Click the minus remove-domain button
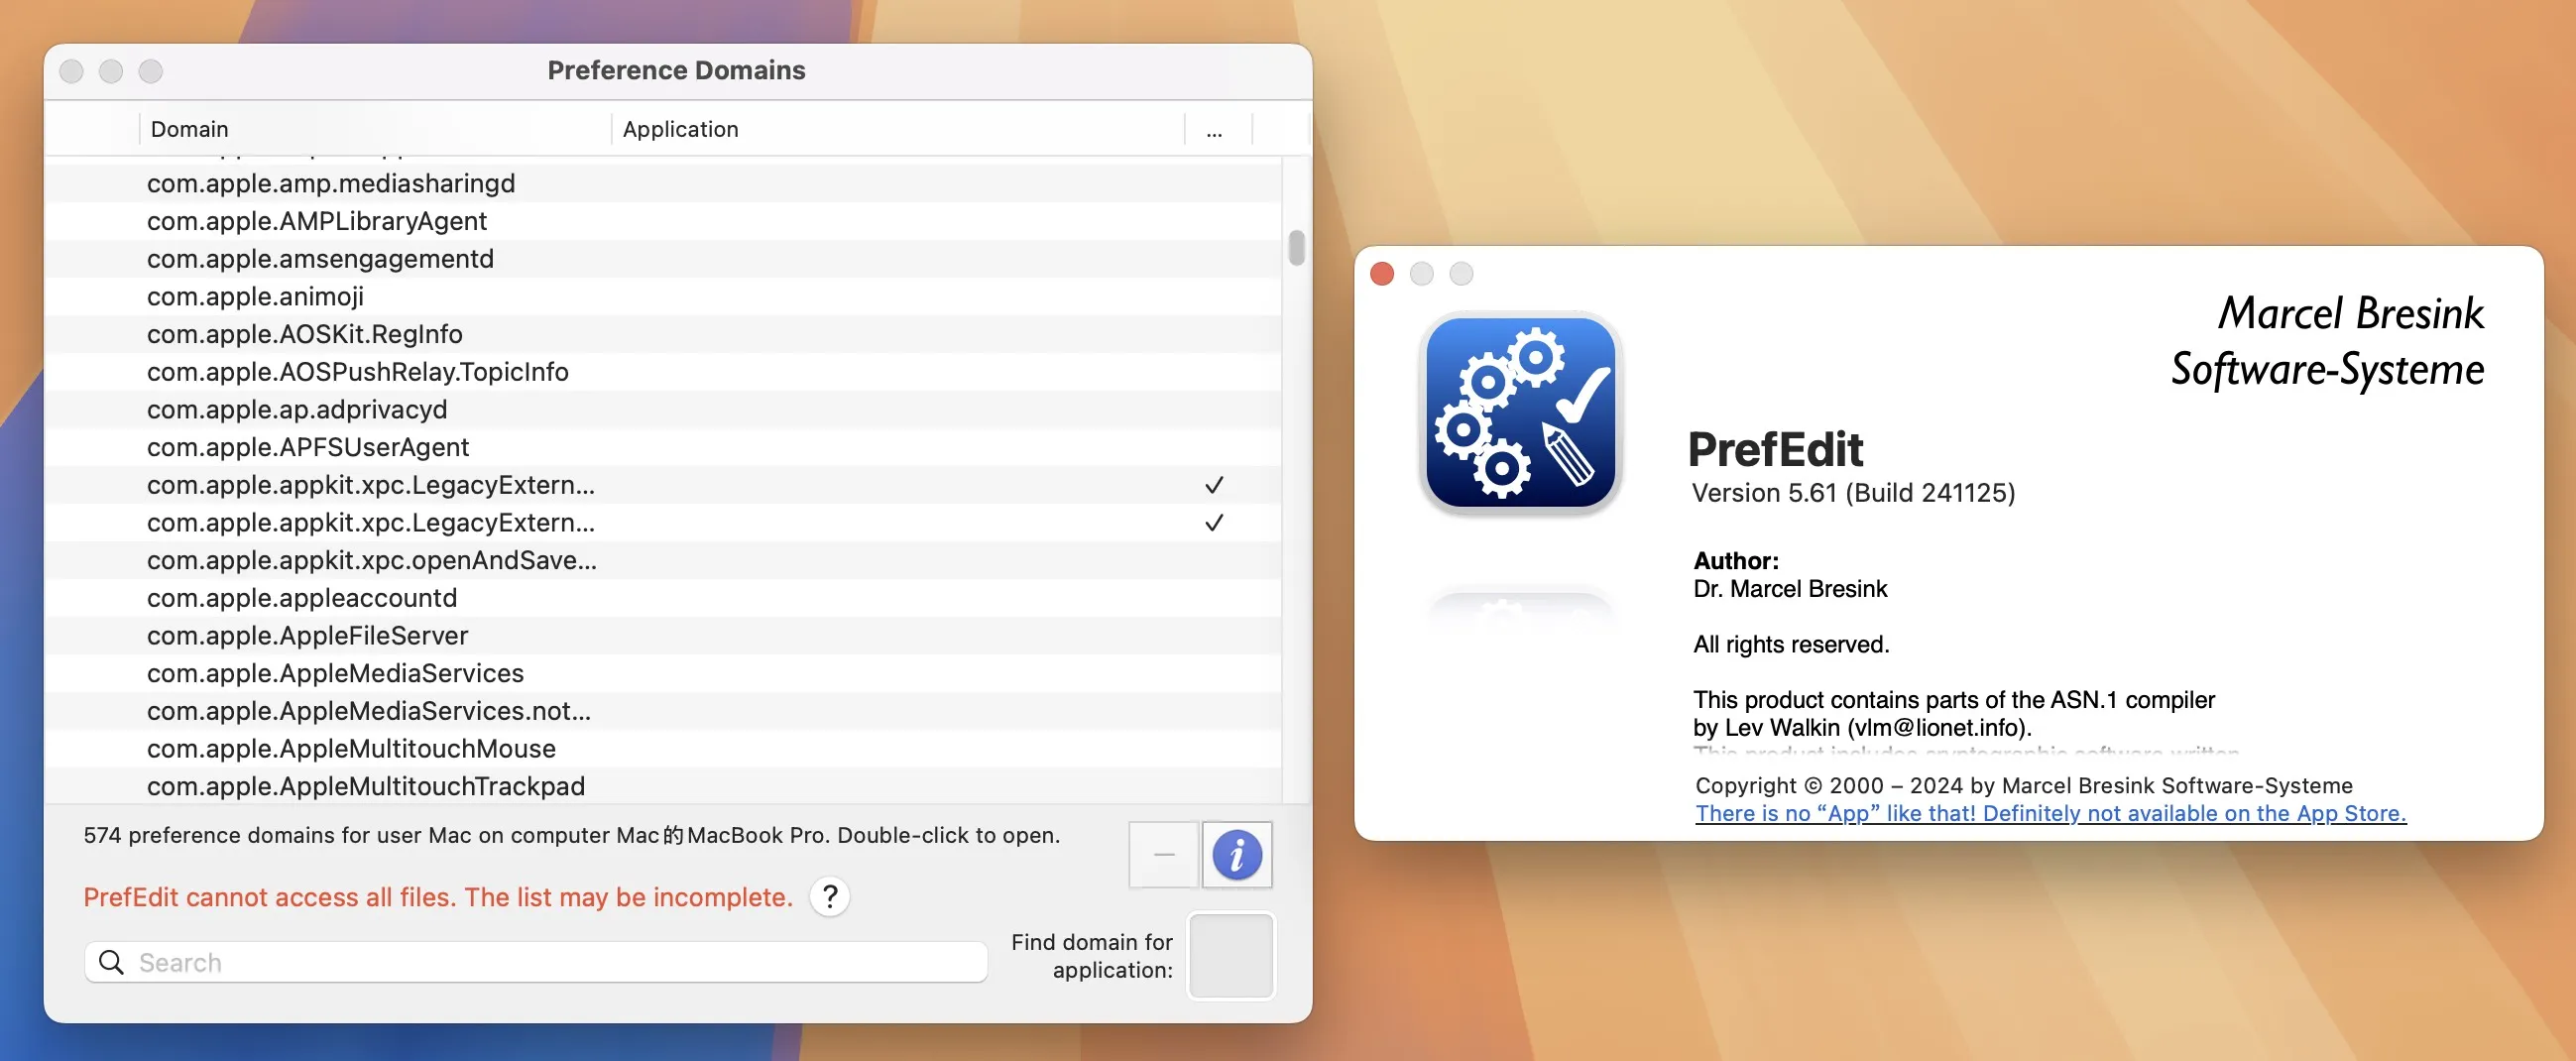The width and height of the screenshot is (2576, 1061). [1164, 854]
